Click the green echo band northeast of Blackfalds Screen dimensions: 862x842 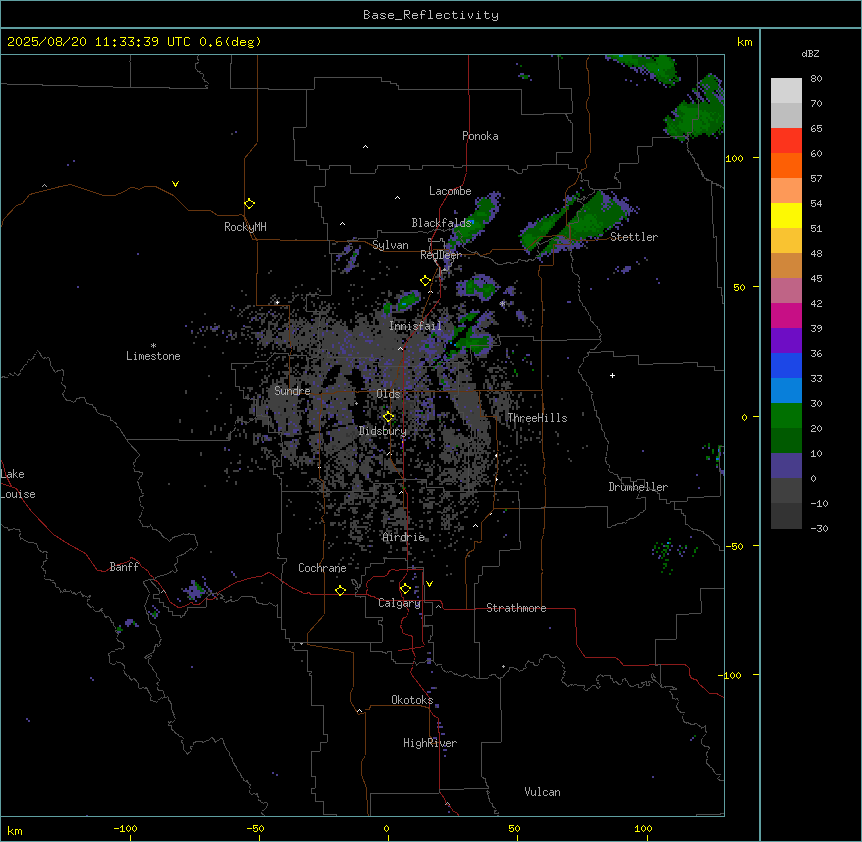[473, 221]
